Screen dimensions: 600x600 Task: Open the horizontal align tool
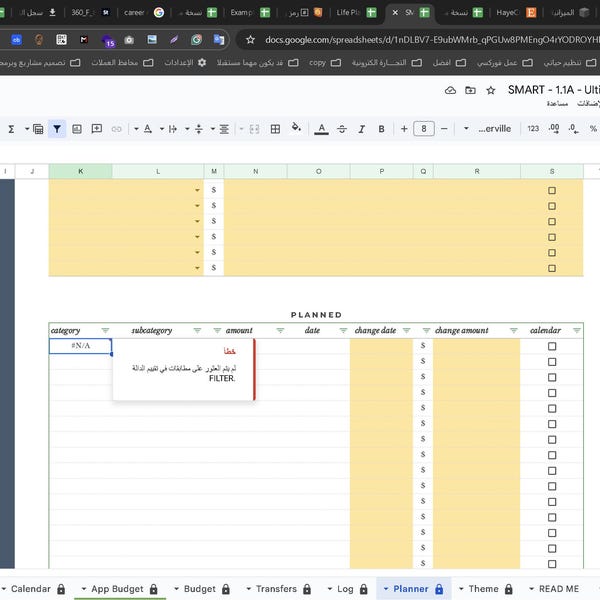coord(224,129)
